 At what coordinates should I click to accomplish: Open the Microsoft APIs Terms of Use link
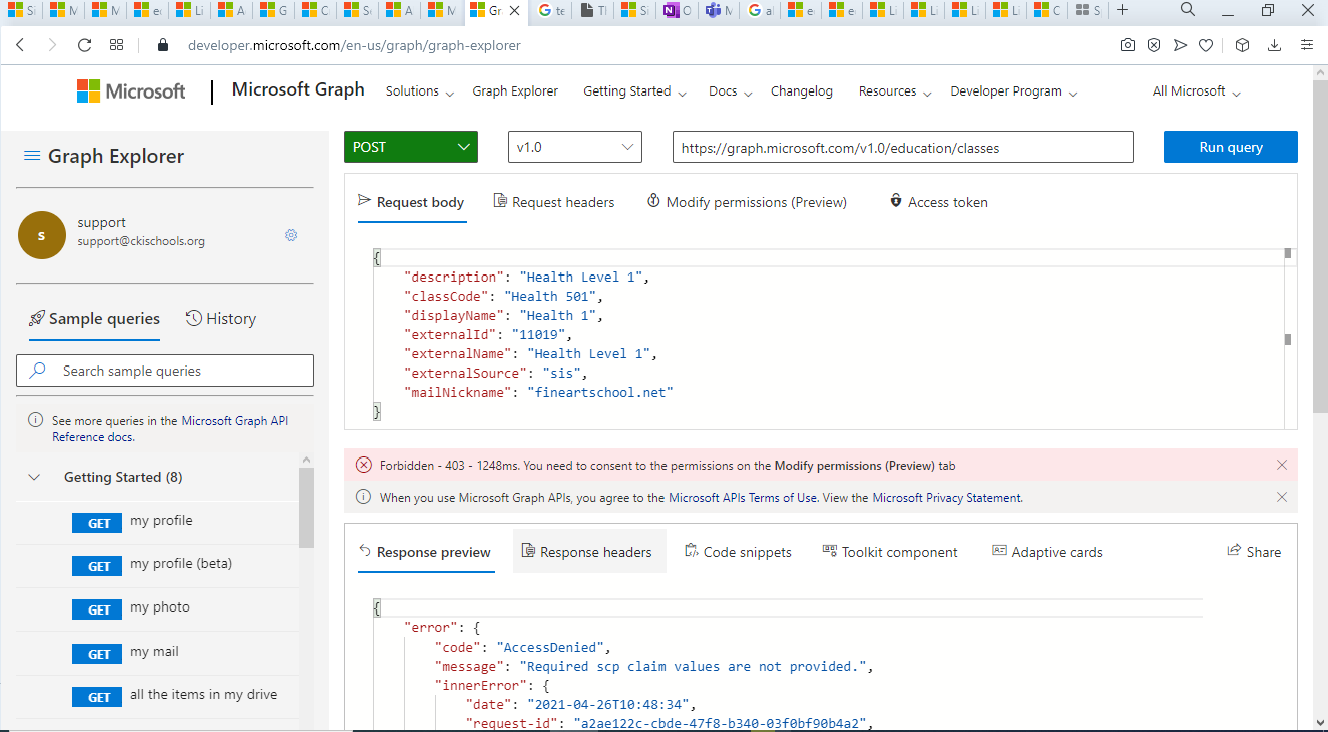743,498
